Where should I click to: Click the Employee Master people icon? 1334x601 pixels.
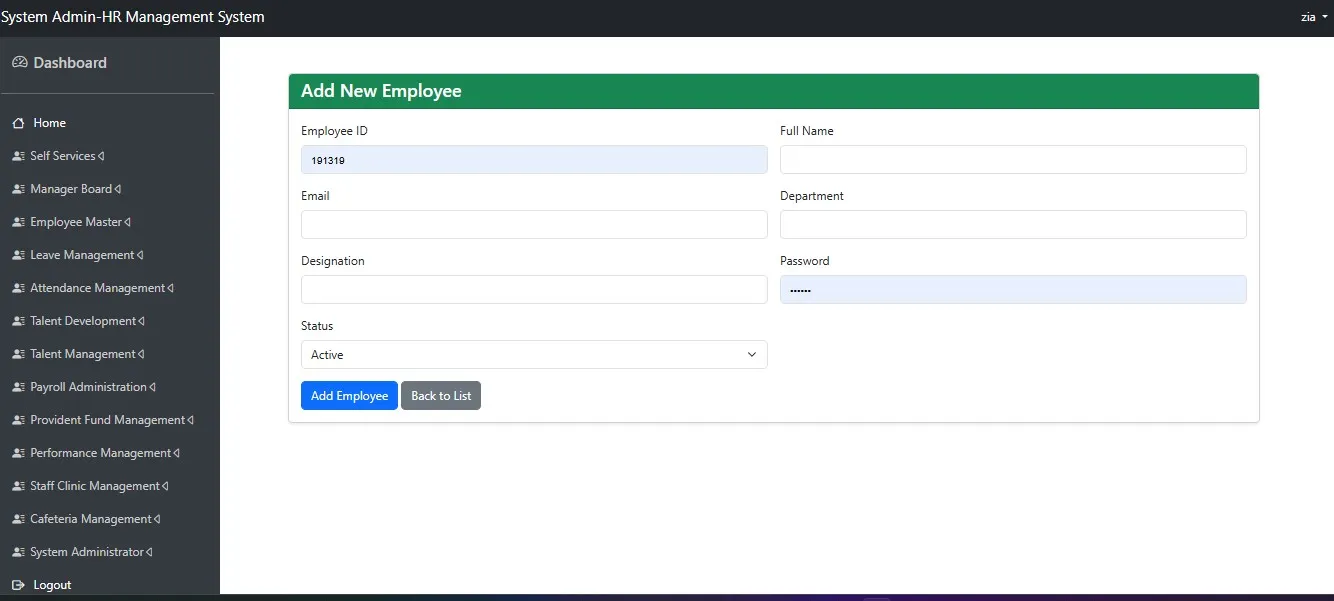(18, 222)
